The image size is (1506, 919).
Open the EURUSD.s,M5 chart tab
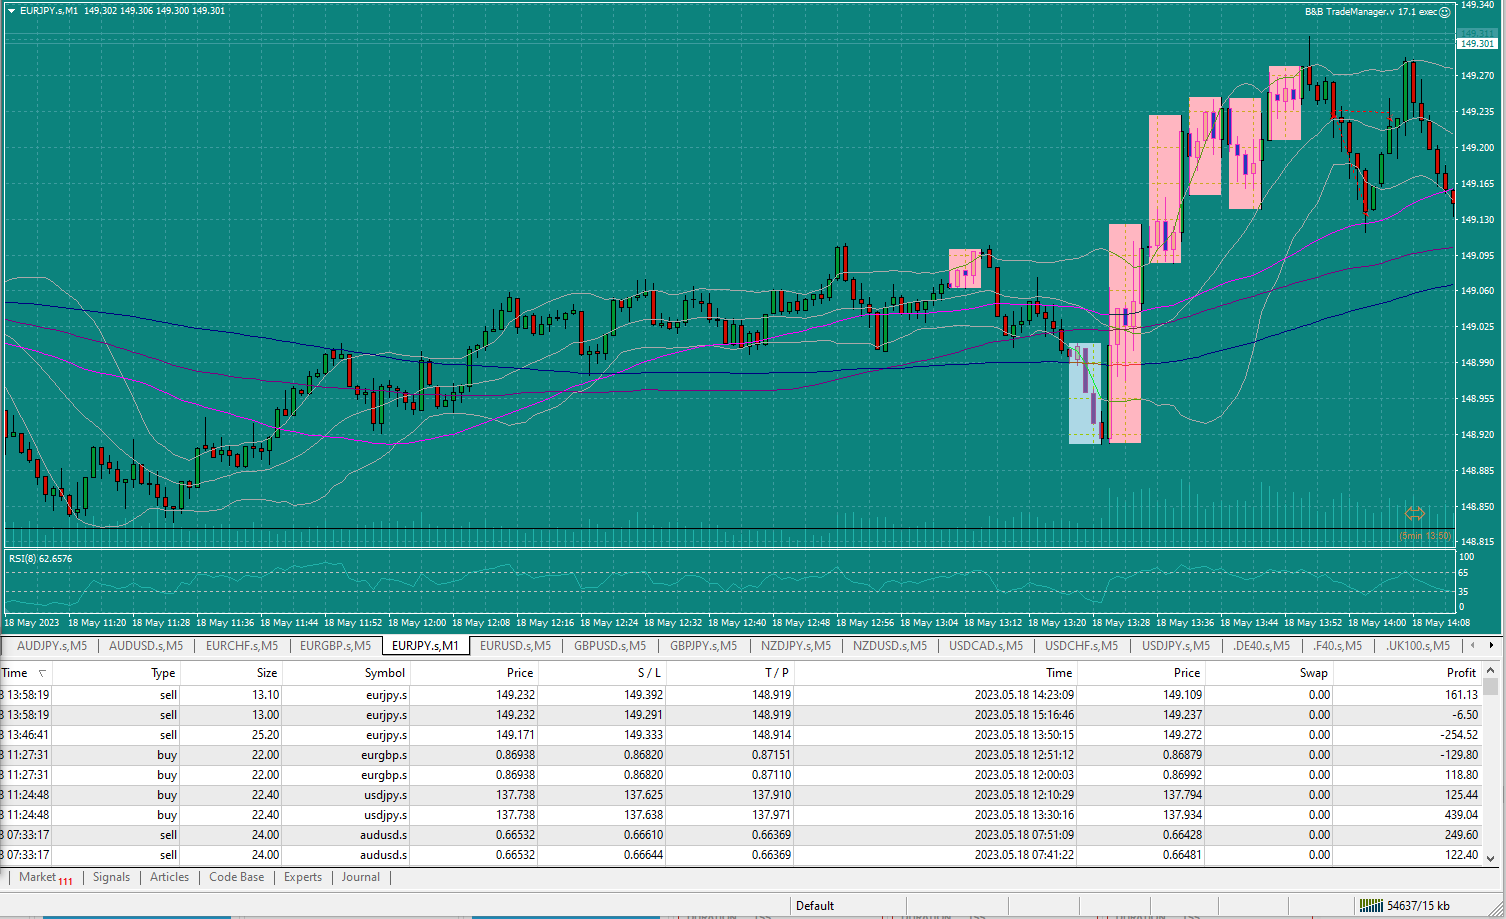(515, 646)
